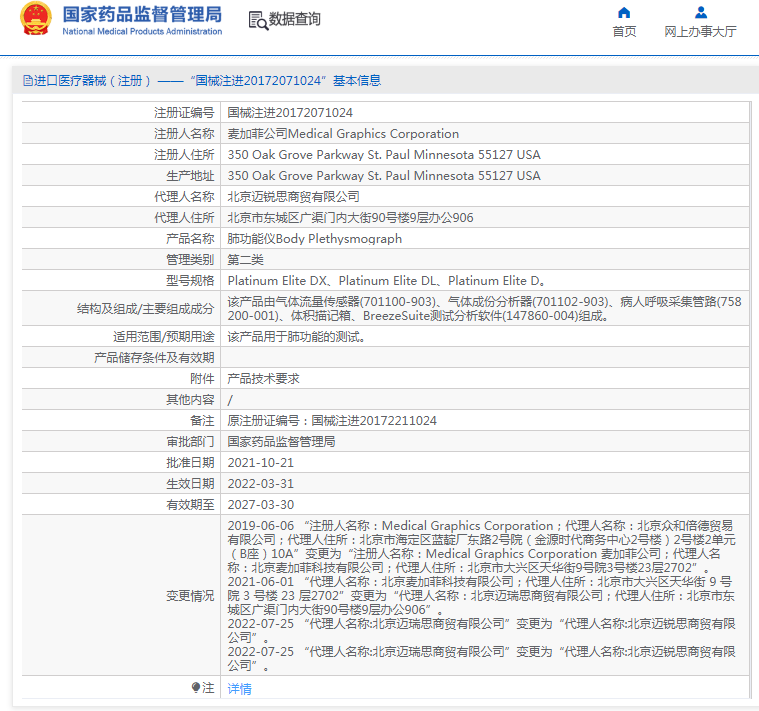Image resolution: width=759 pixels, height=711 pixels.
Task: Click the 国家药品监督管理局 site title
Action: (142, 15)
